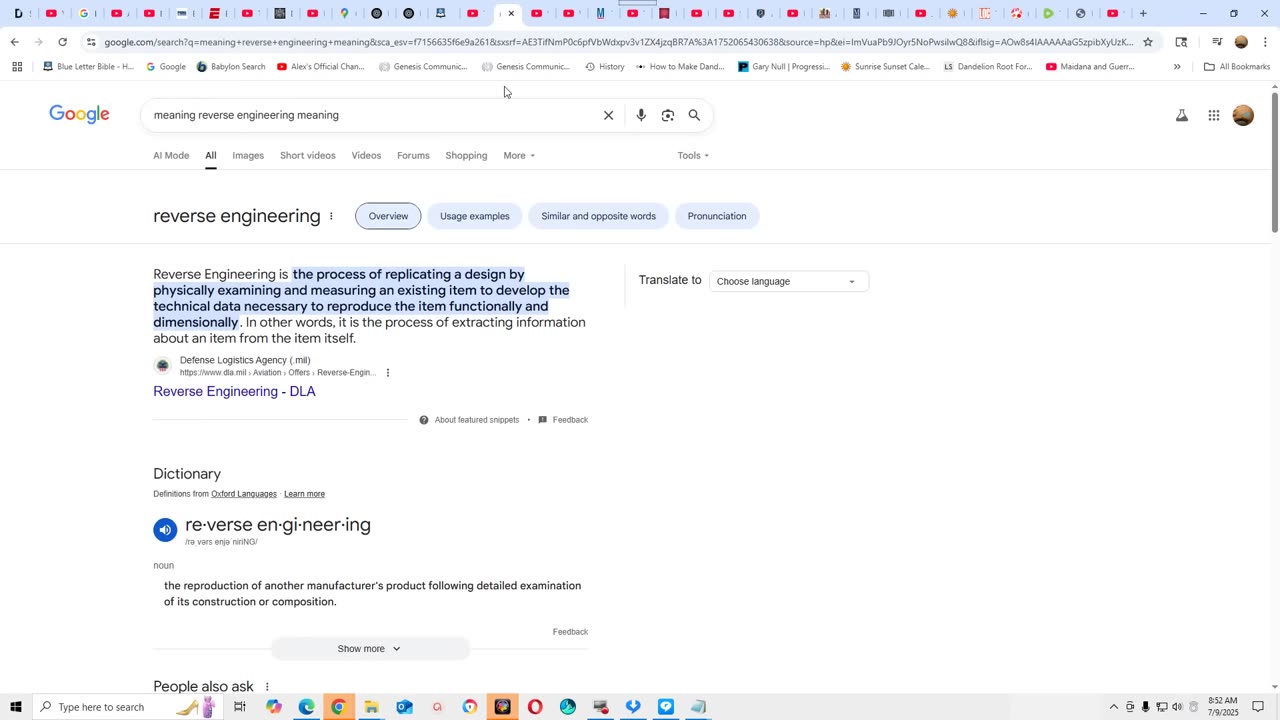Open the Shopping tab
Viewport: 1280px width, 720px height.
click(x=466, y=156)
